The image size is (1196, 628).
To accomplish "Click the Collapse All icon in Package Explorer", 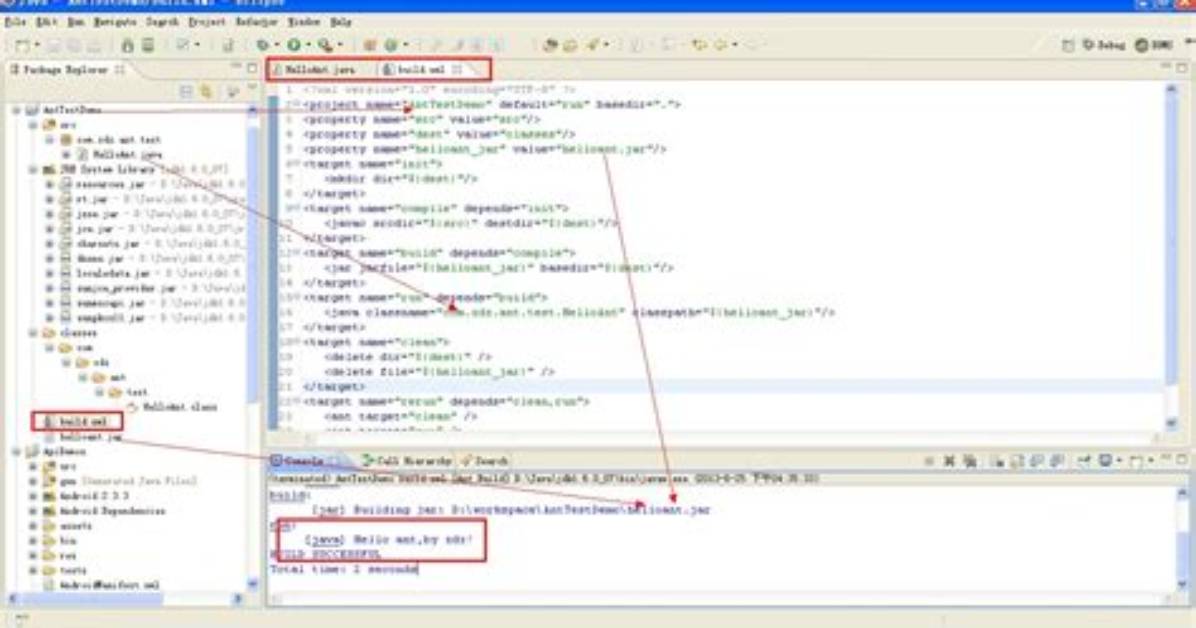I will tap(186, 92).
